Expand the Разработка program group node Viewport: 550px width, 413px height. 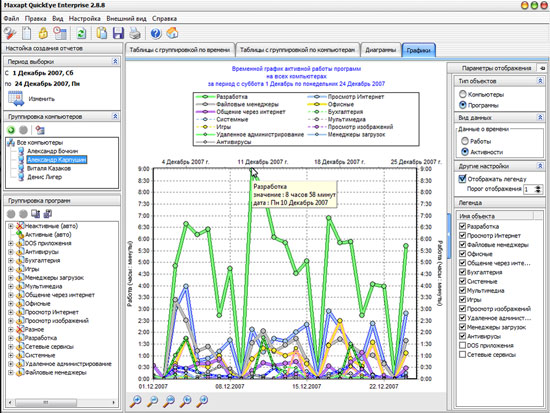point(11,338)
